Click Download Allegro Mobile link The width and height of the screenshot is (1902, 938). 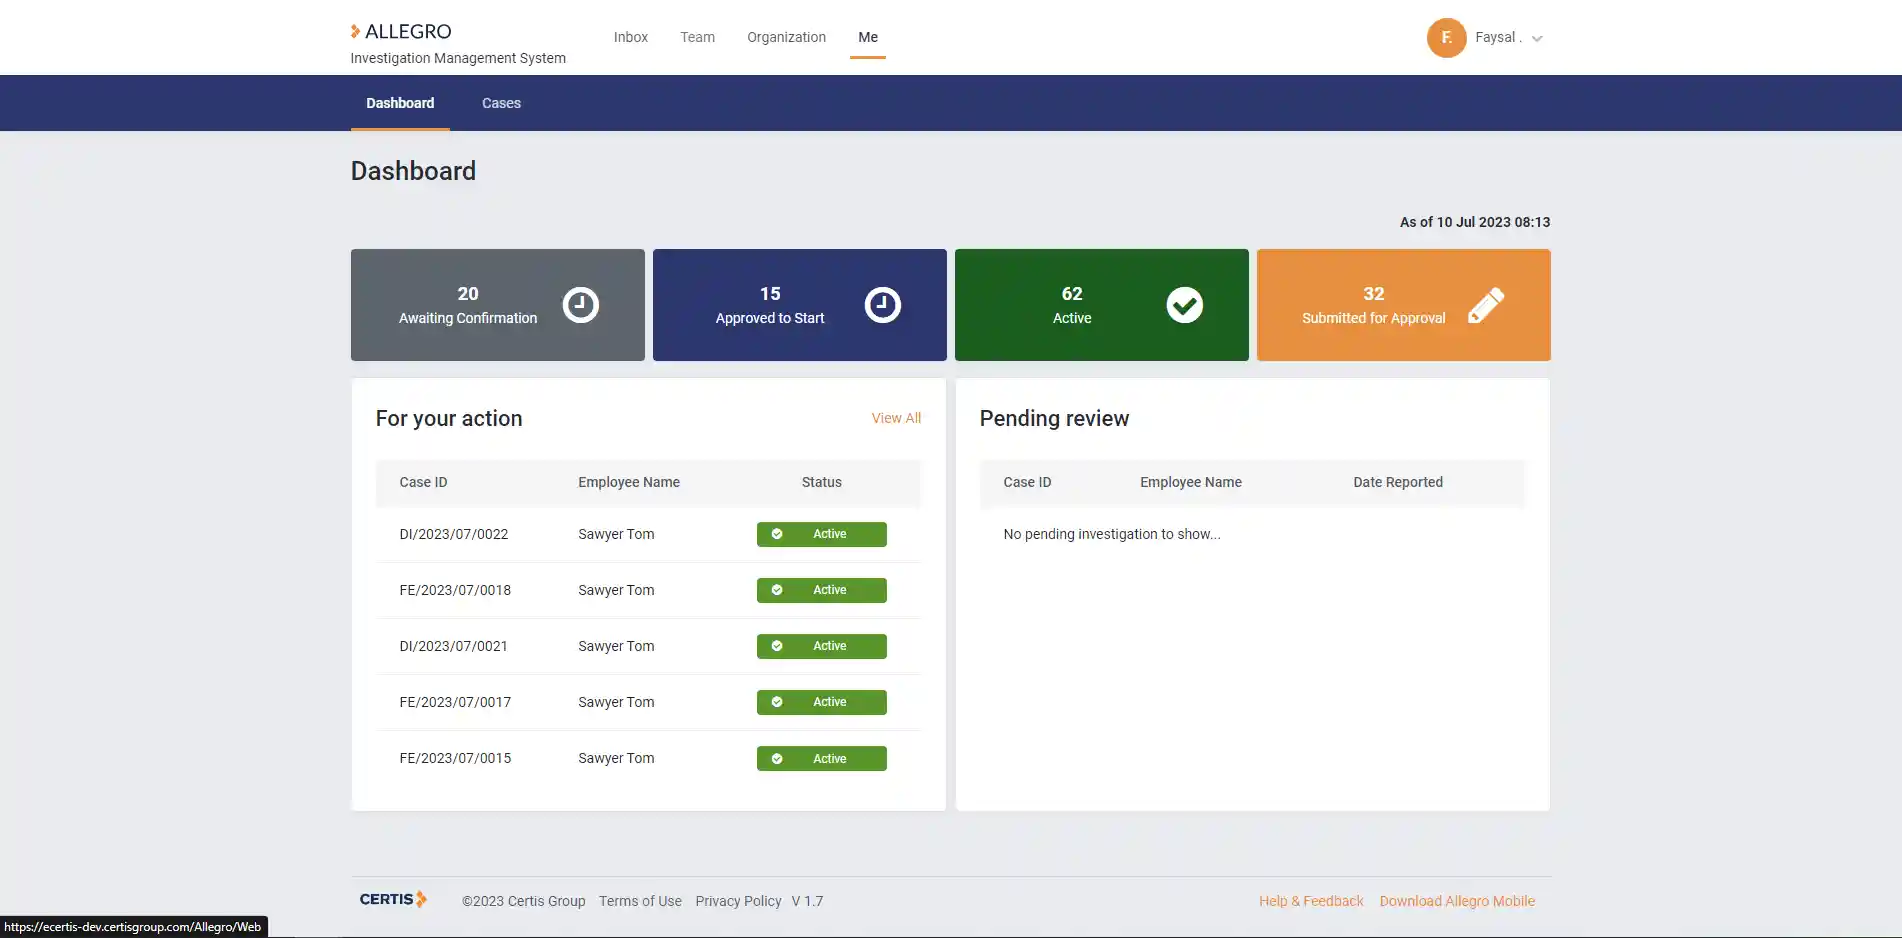[x=1457, y=901]
